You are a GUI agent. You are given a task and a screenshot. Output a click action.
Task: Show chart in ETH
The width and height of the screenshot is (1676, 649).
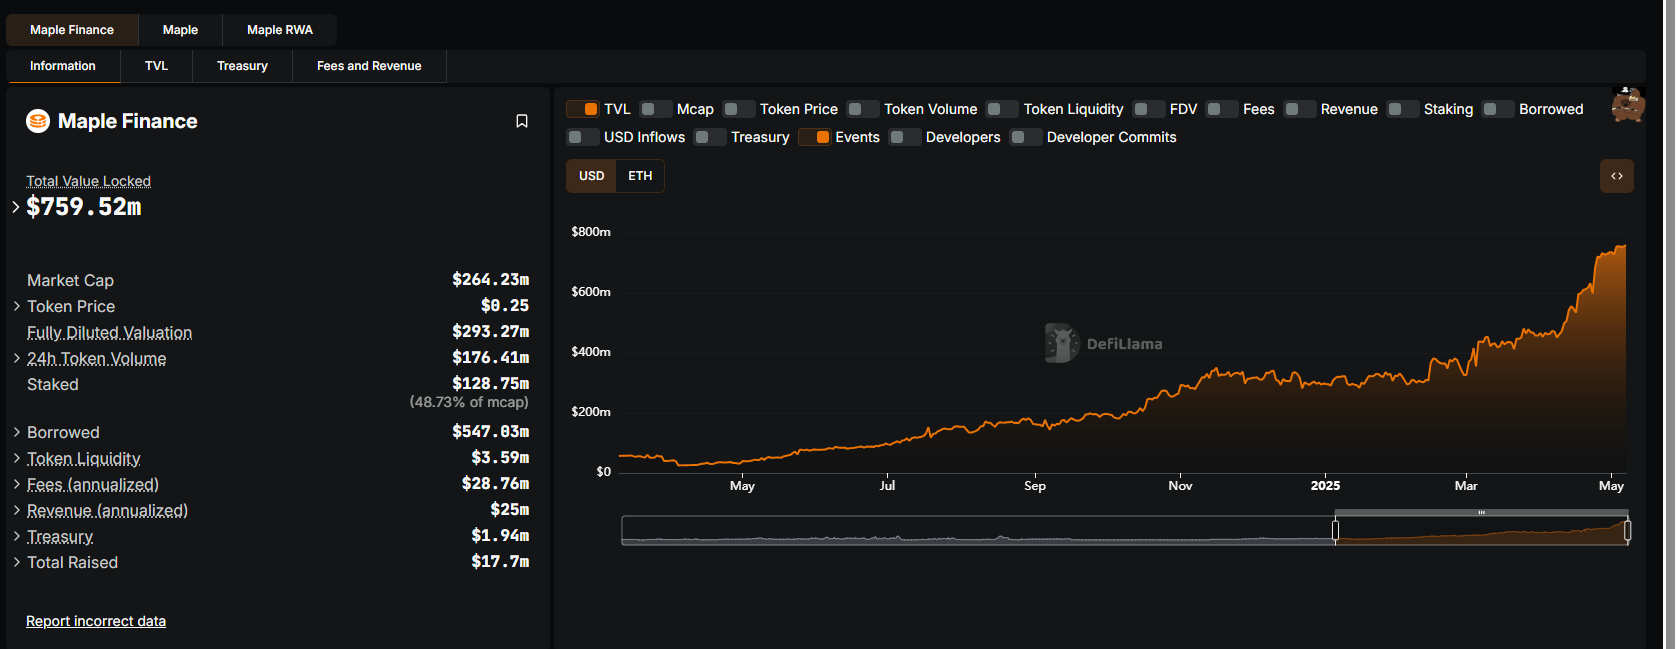640,176
